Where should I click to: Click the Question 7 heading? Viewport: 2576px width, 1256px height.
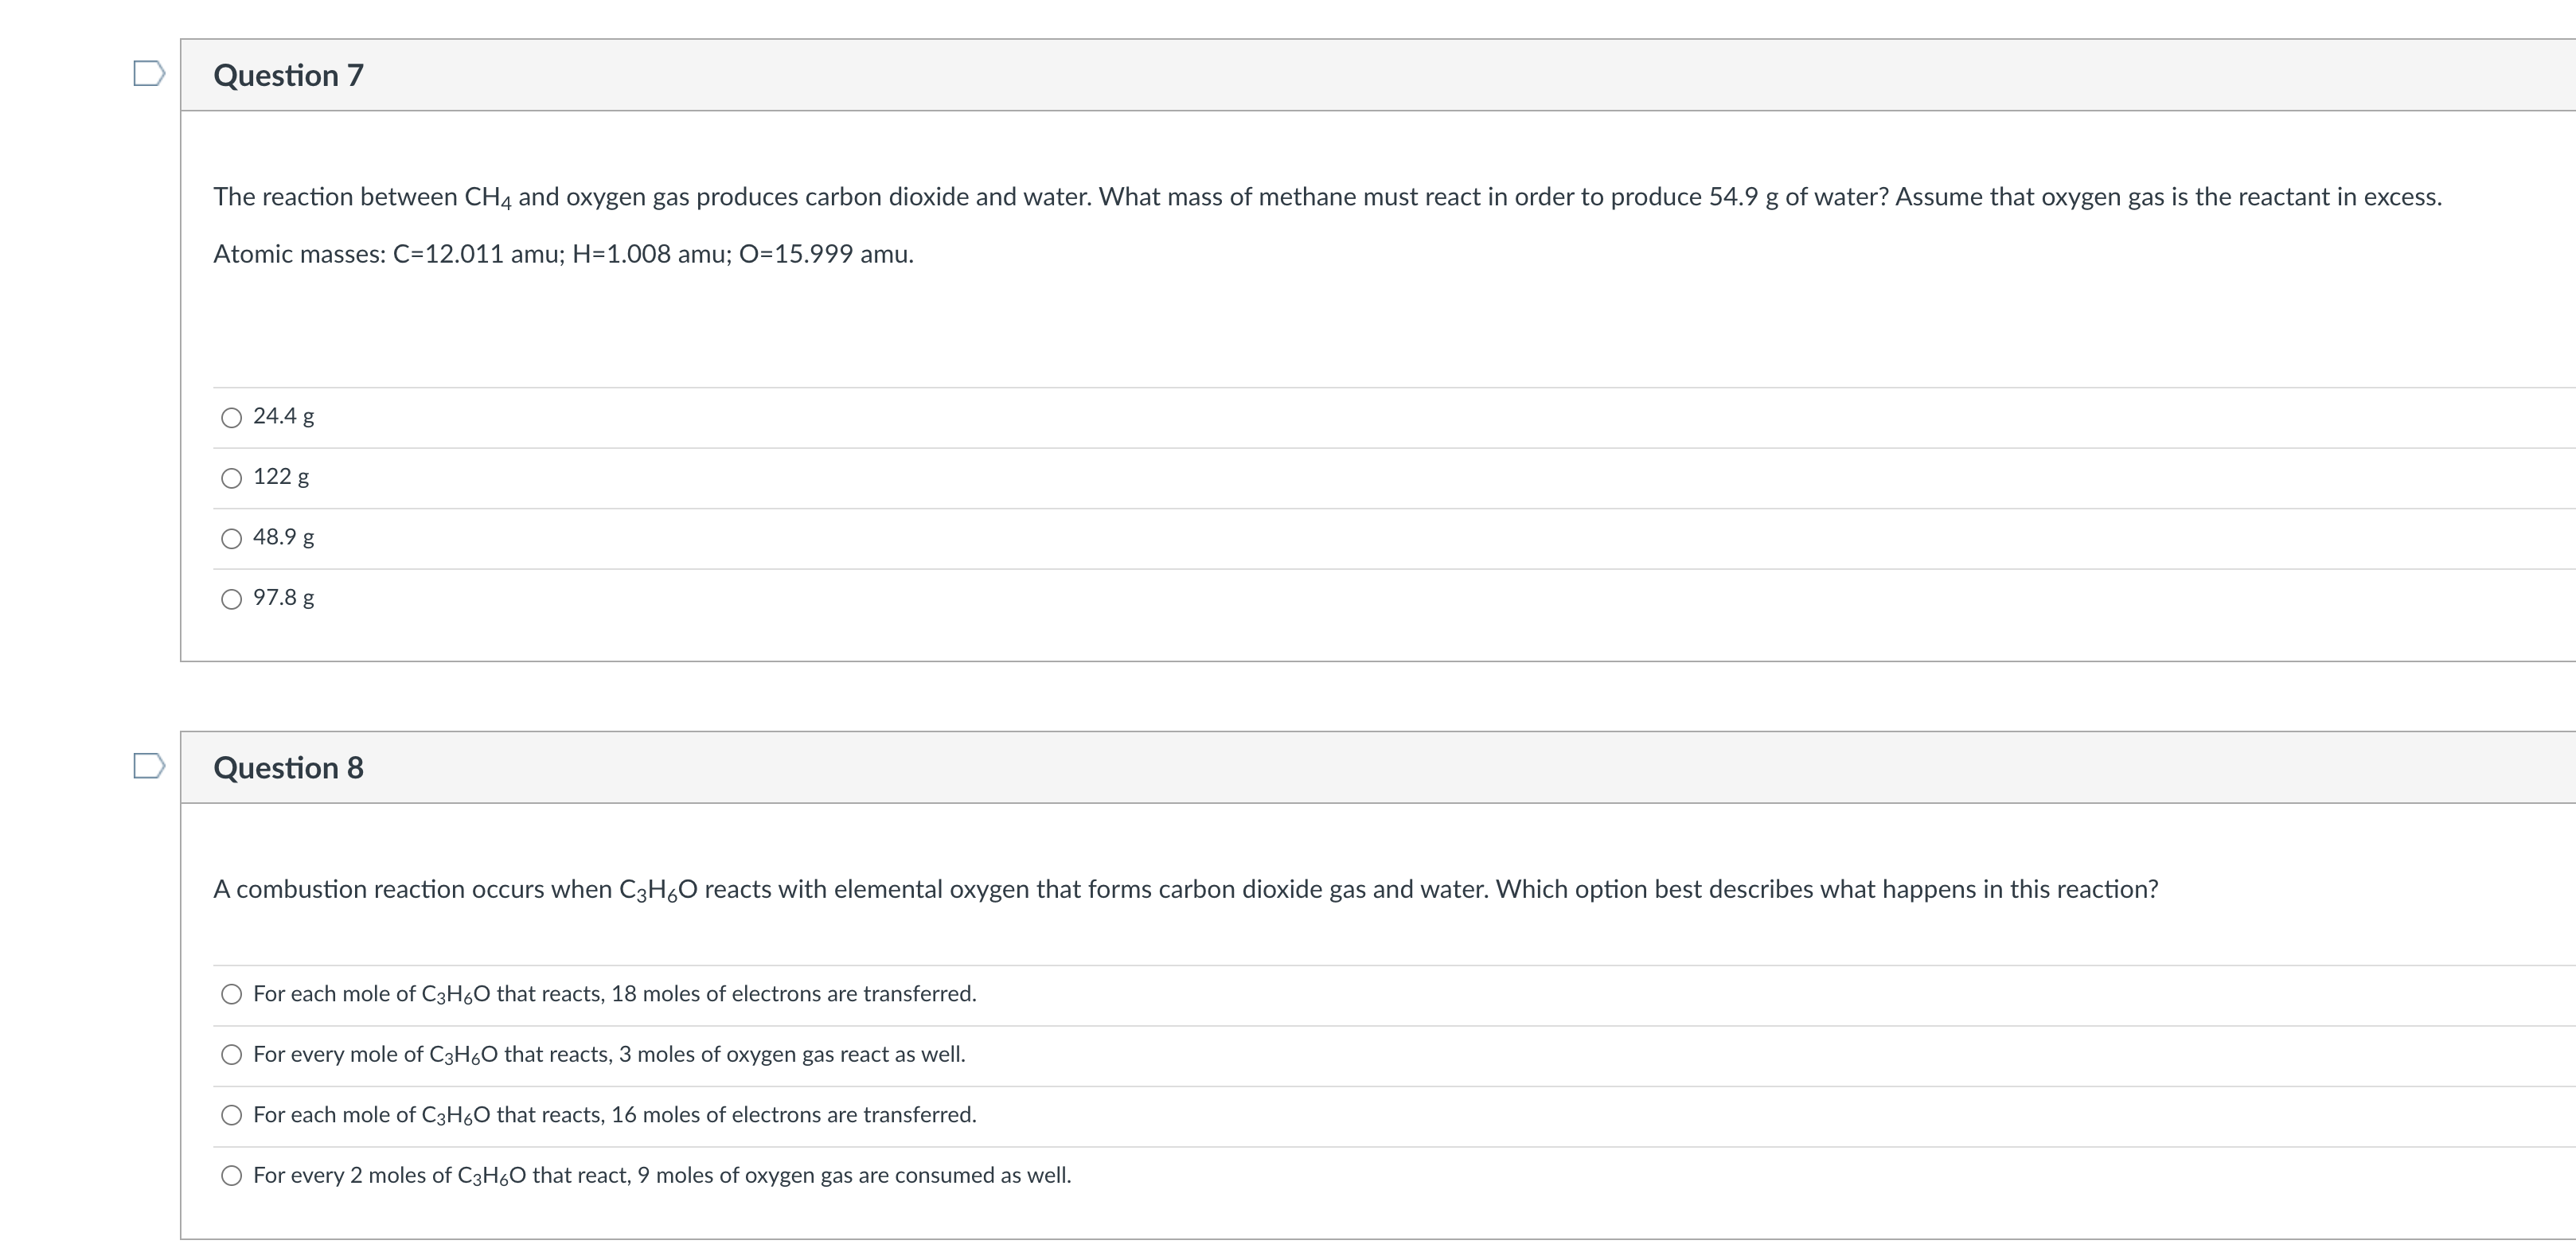[x=288, y=75]
